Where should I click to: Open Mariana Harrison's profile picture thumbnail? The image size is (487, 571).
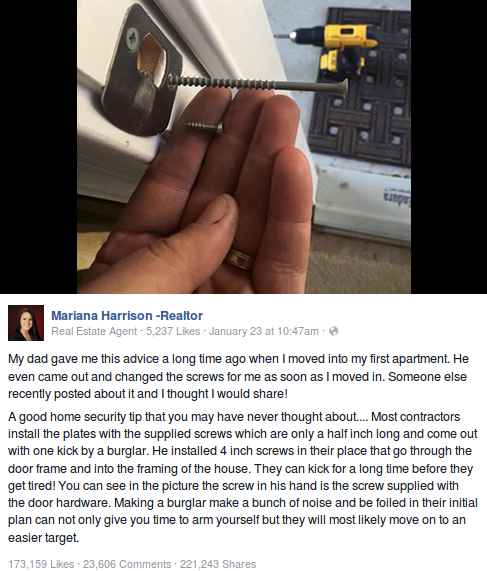click(26, 323)
